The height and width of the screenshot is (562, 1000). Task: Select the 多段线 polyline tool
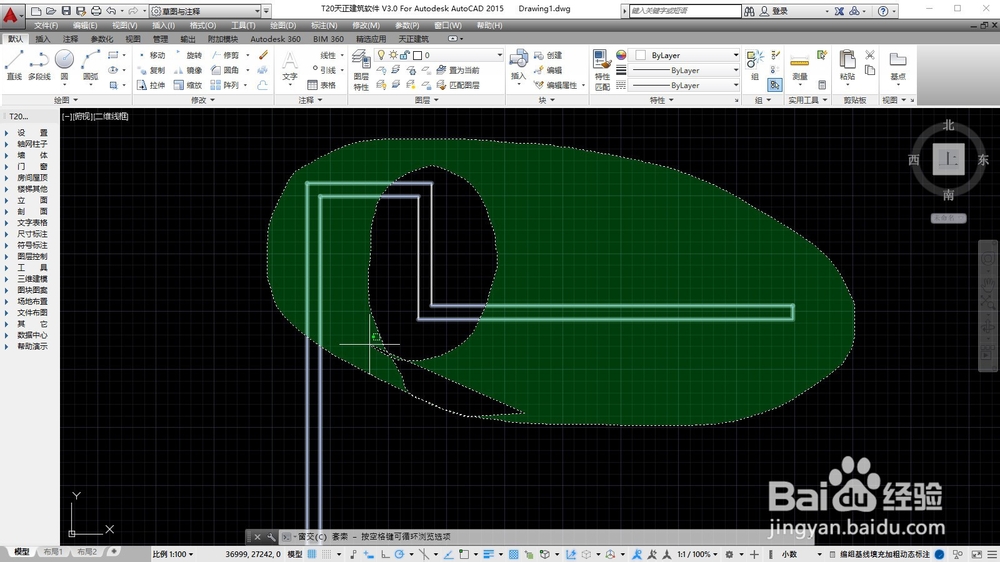[x=39, y=65]
